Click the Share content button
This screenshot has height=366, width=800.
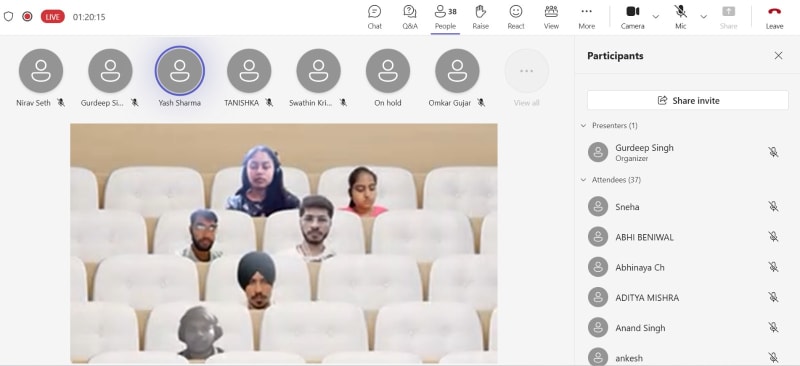pyautogui.click(x=728, y=17)
